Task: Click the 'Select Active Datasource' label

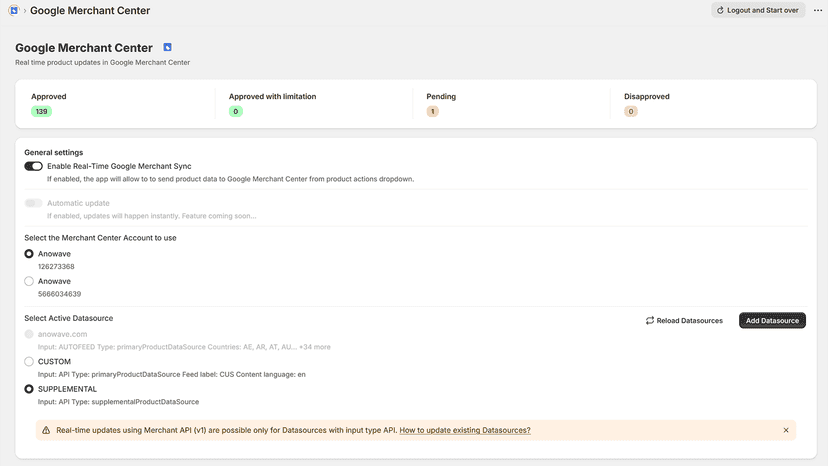Action: [69, 319]
